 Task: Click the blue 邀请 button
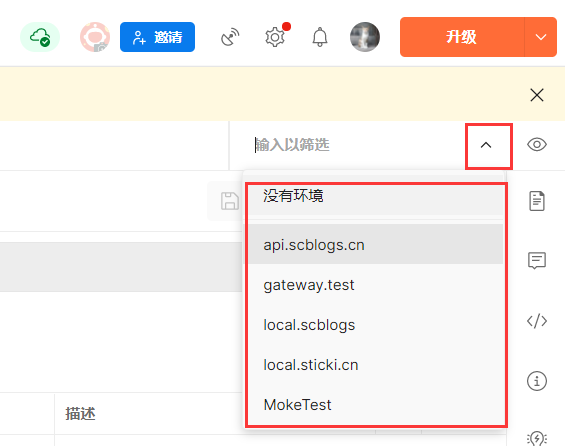(157, 37)
